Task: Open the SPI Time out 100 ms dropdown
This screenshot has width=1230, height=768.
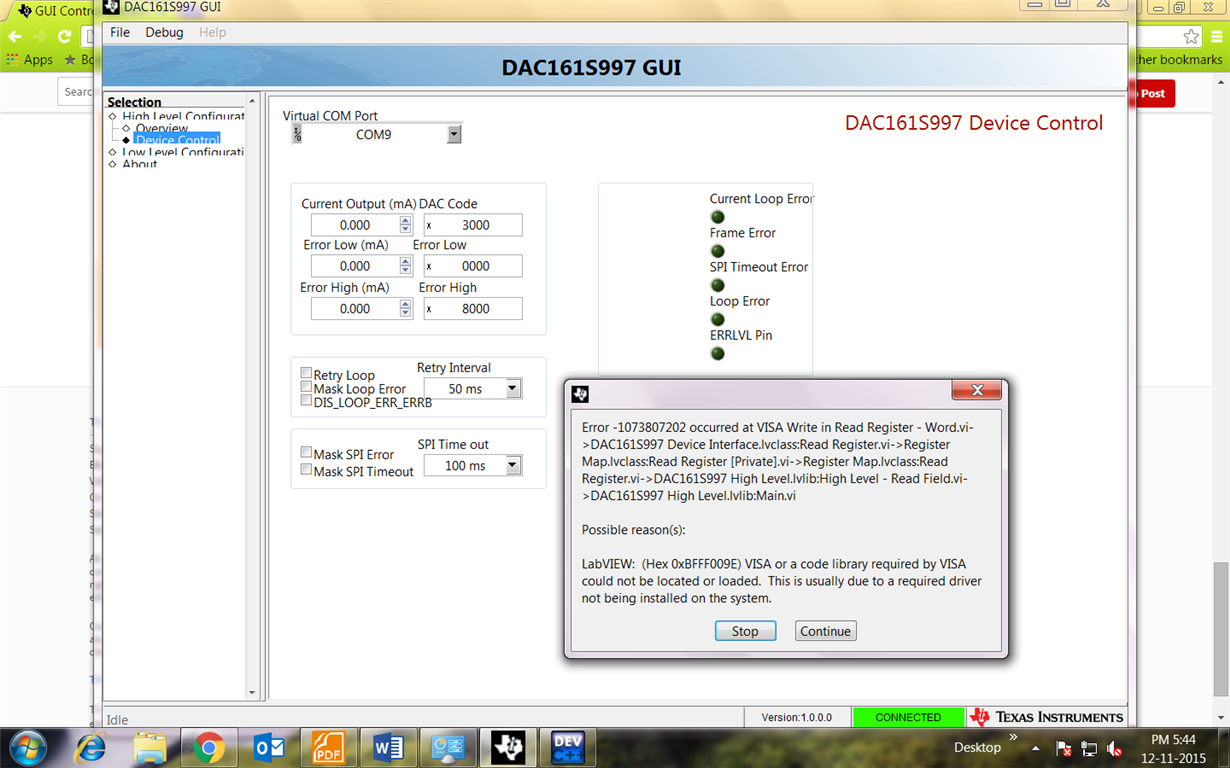Action: (513, 465)
